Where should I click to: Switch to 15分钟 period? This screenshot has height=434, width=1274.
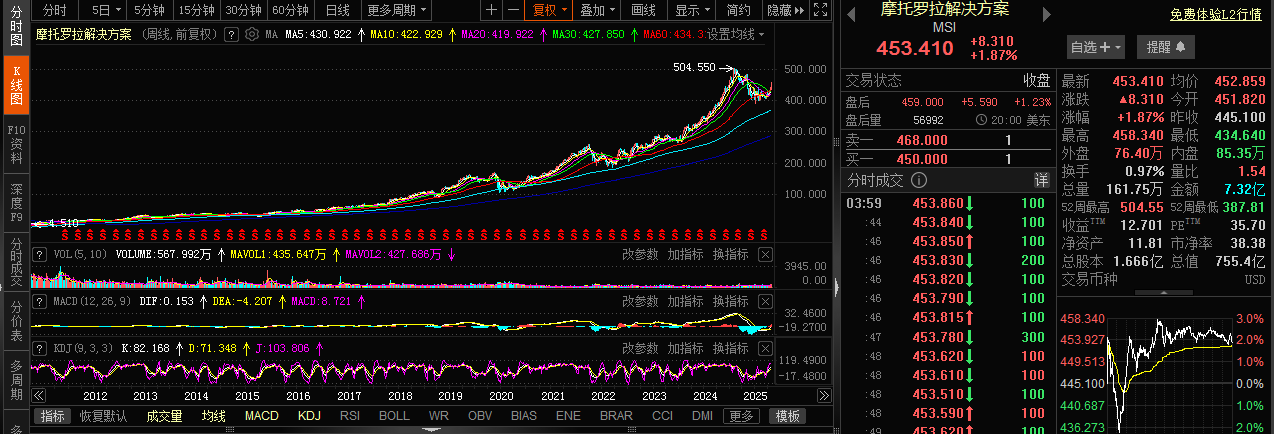[197, 10]
